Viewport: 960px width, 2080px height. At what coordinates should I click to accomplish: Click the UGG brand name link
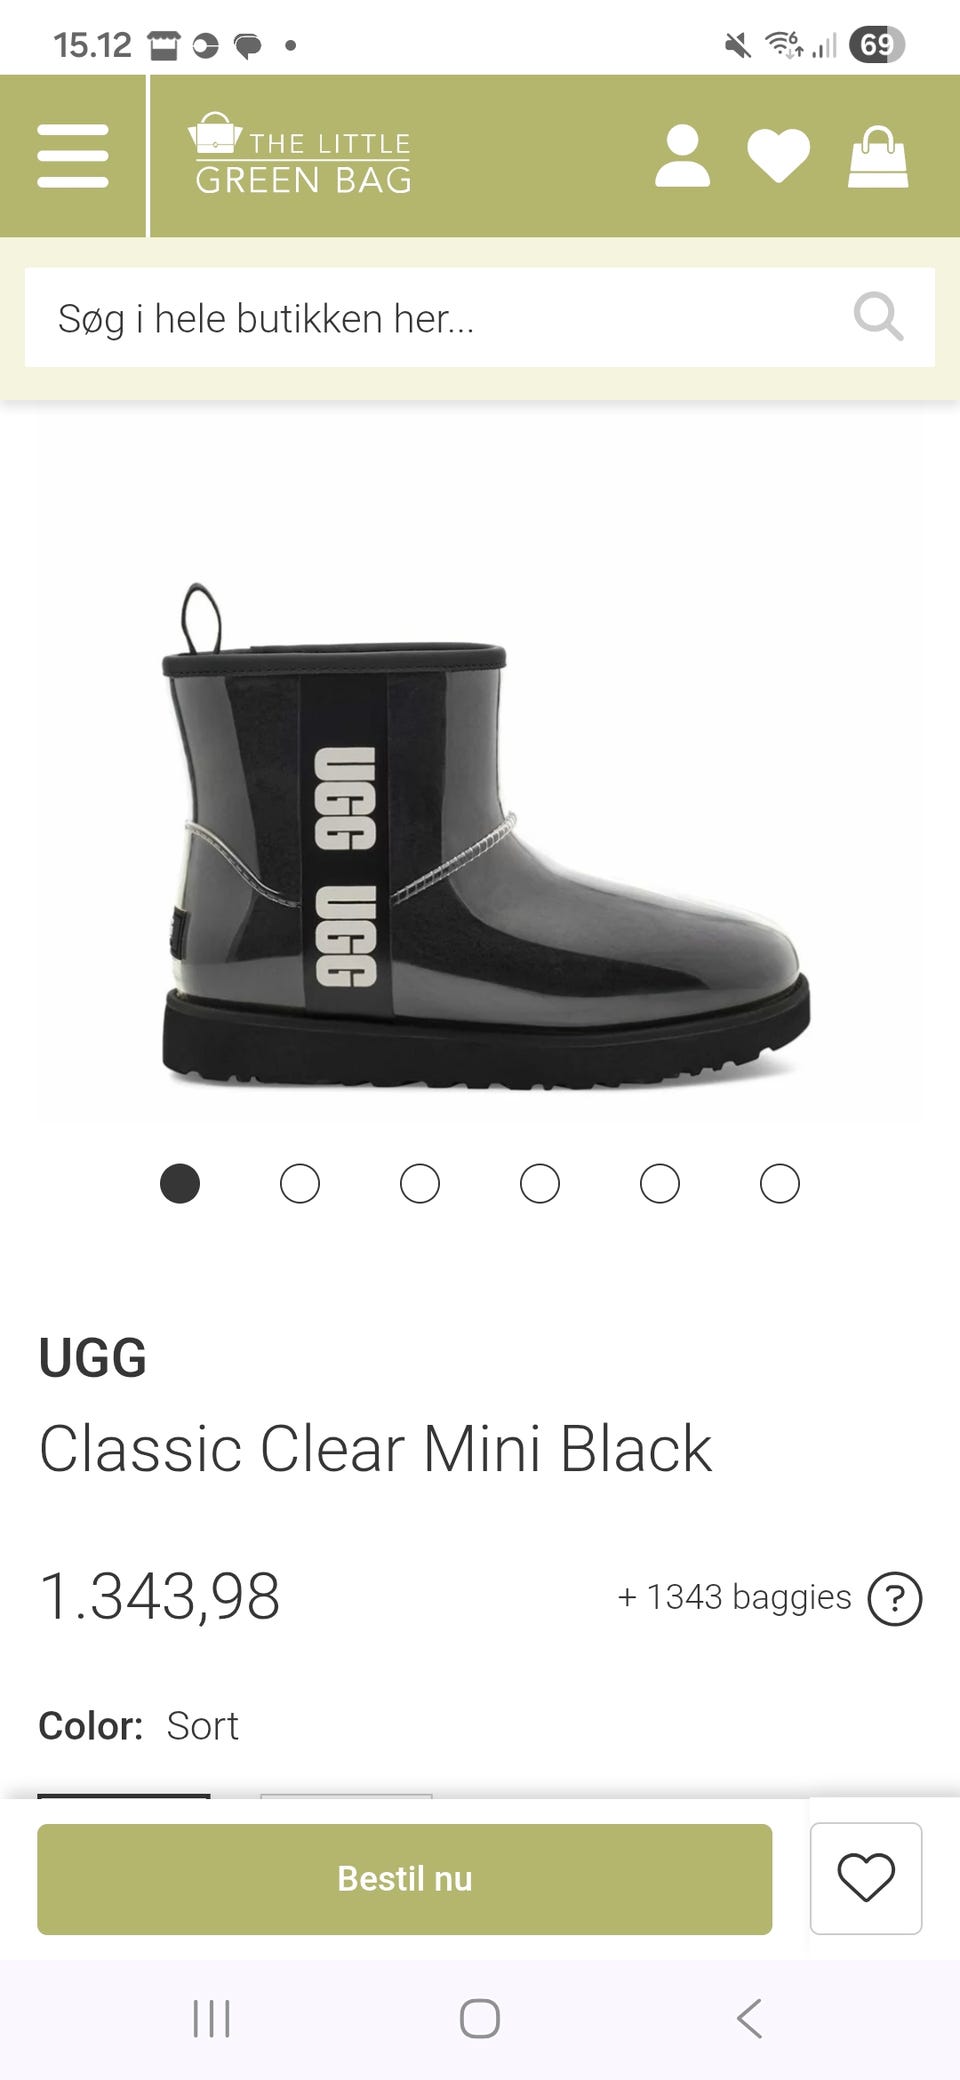tap(93, 1358)
